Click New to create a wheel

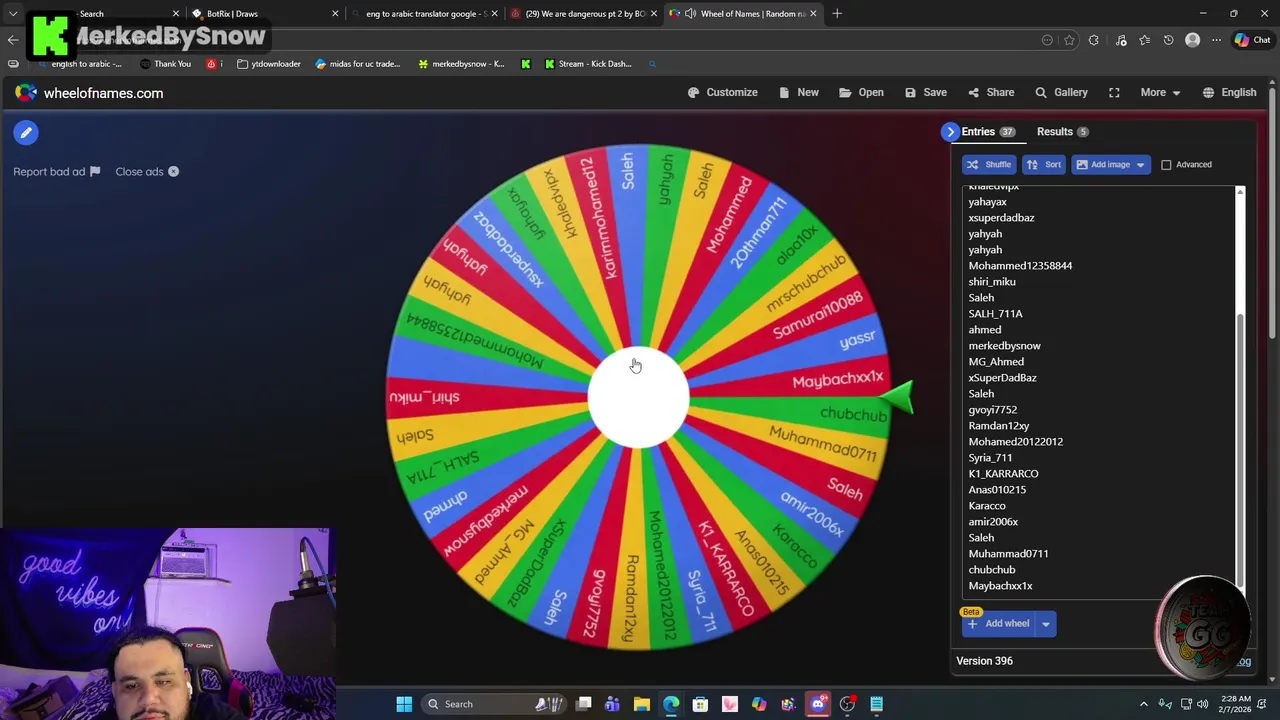(799, 93)
